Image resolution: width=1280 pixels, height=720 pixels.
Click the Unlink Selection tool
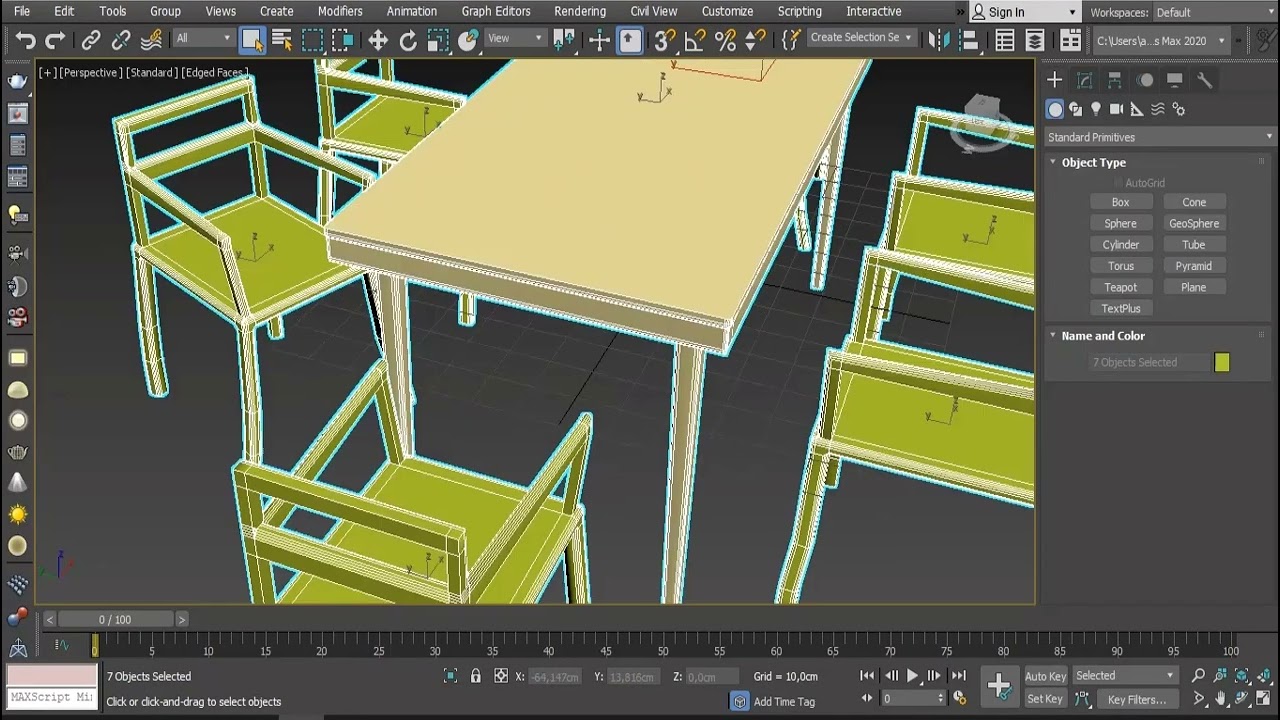[x=121, y=40]
